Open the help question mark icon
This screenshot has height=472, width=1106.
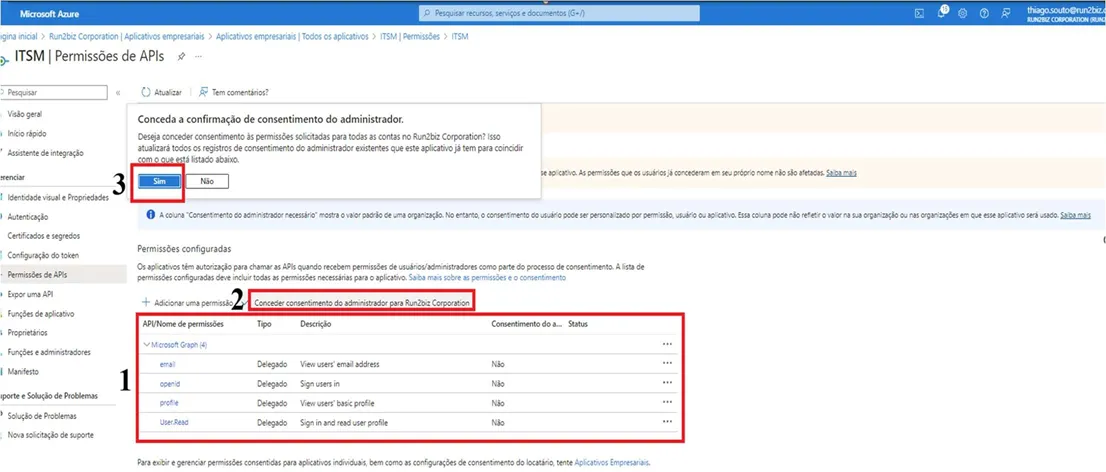pyautogui.click(x=984, y=13)
